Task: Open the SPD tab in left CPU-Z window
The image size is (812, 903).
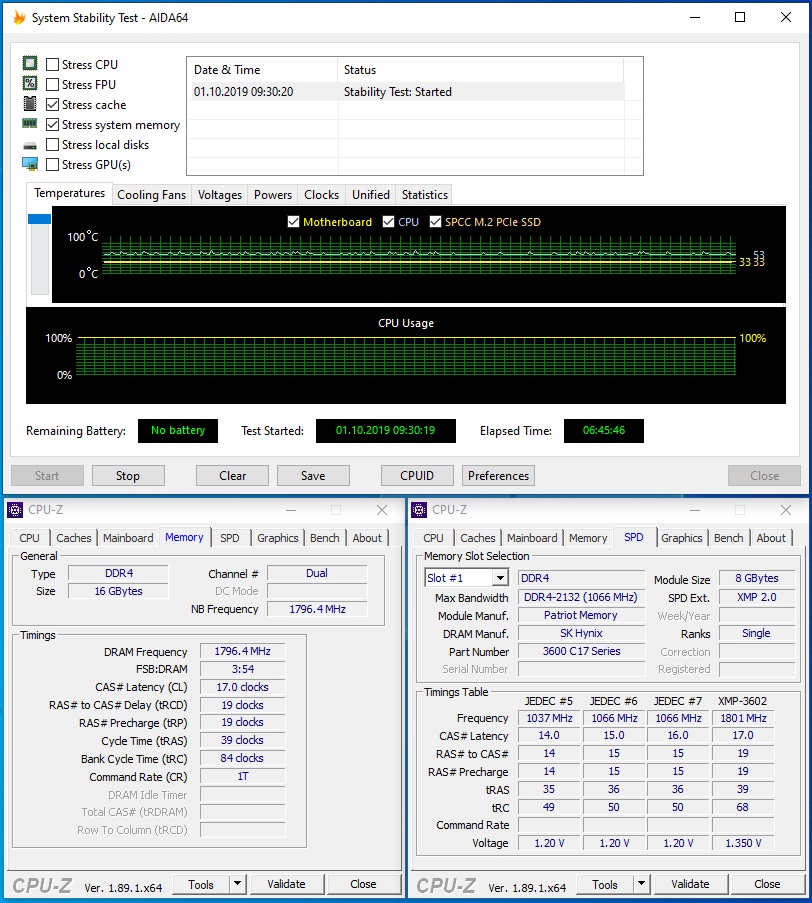Action: (x=229, y=538)
